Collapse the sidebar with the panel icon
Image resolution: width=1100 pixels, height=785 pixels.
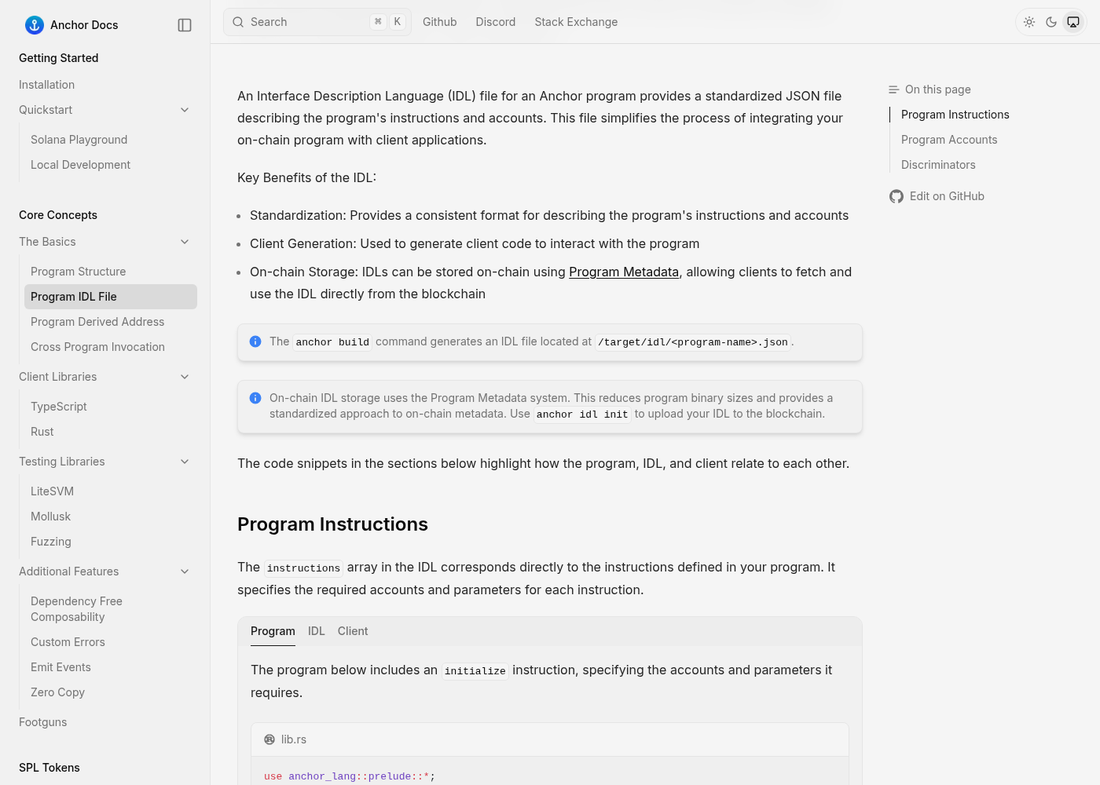pyautogui.click(x=185, y=25)
